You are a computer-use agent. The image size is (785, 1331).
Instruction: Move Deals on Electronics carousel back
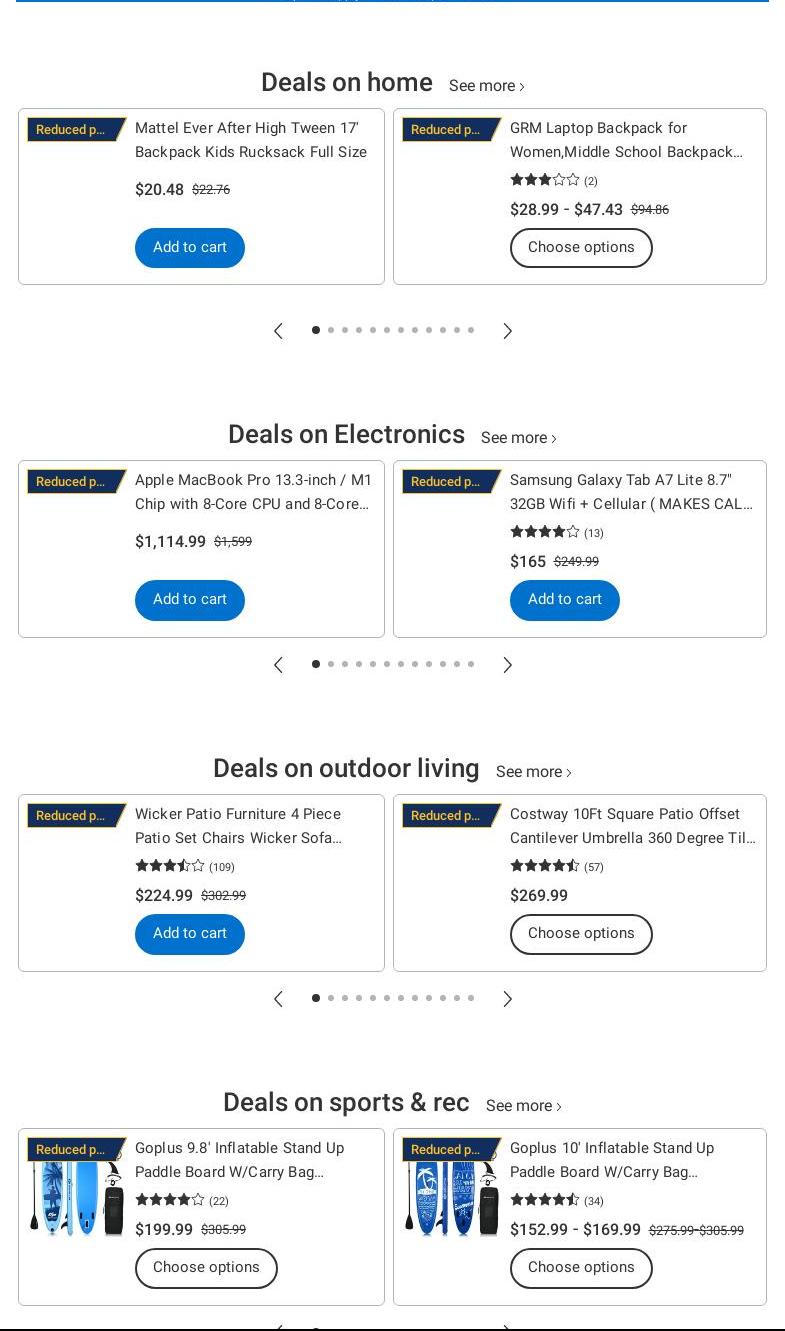click(x=279, y=665)
